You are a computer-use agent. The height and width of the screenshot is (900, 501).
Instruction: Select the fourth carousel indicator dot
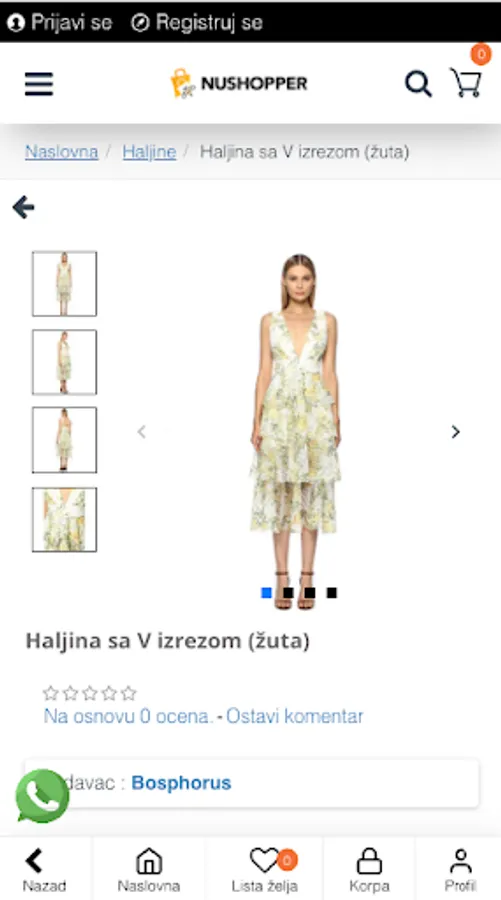pyautogui.click(x=332, y=593)
